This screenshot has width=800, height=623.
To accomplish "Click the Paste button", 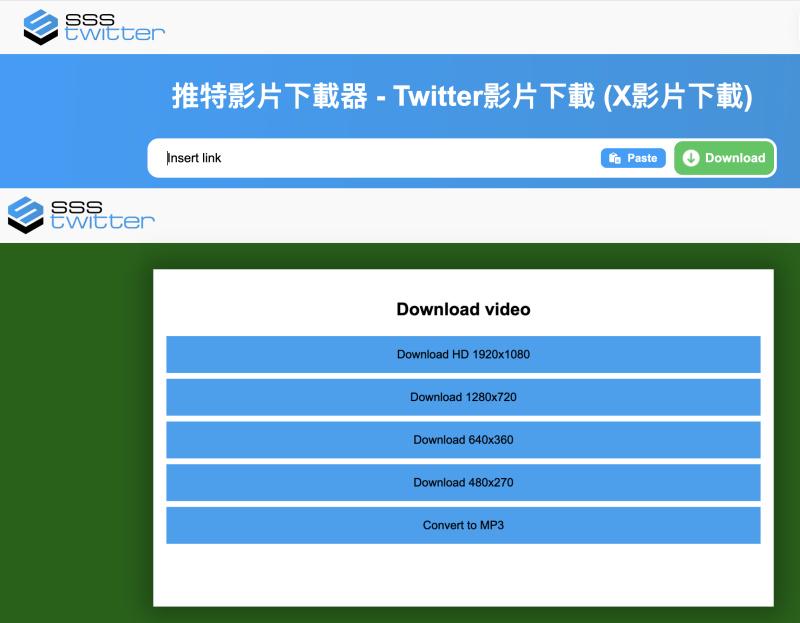I will 632,158.
